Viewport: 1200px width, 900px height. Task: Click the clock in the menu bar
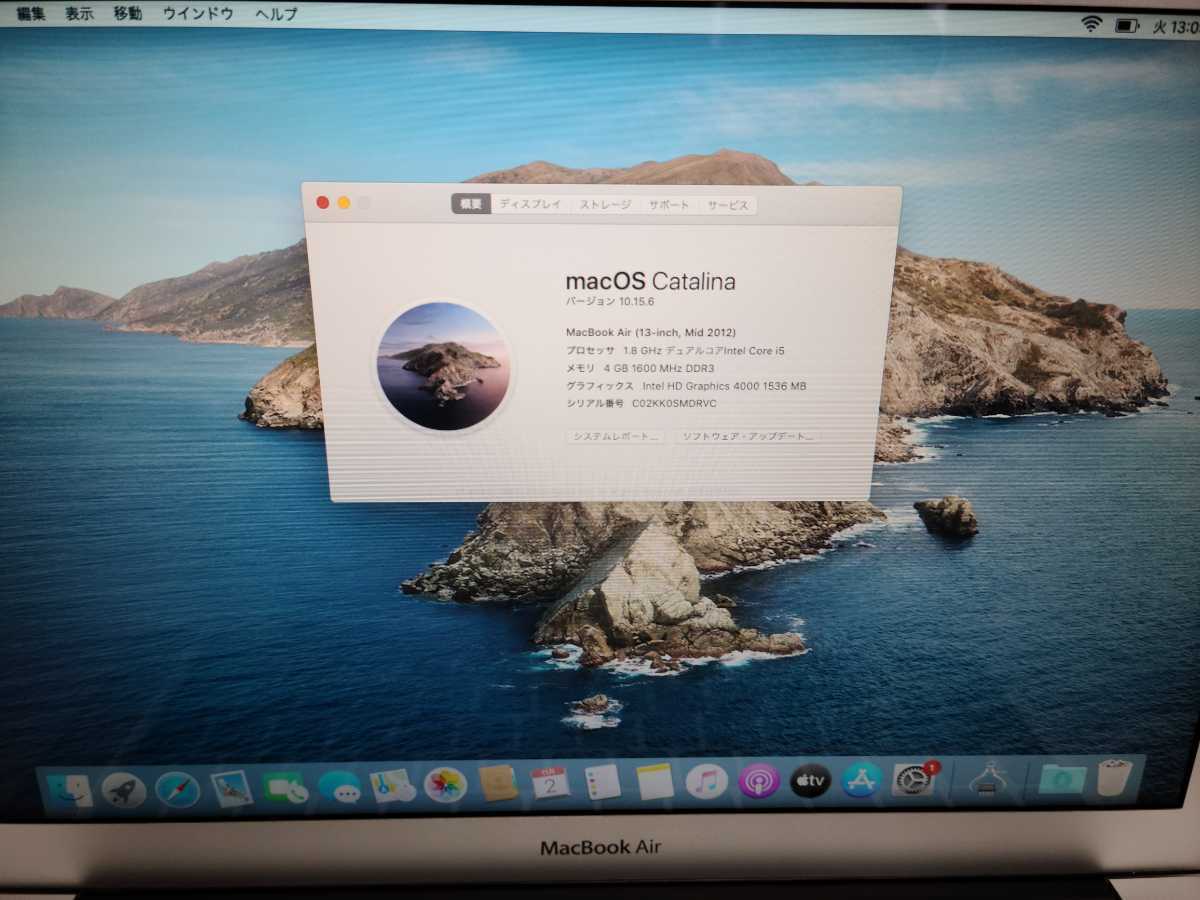[x=1177, y=26]
